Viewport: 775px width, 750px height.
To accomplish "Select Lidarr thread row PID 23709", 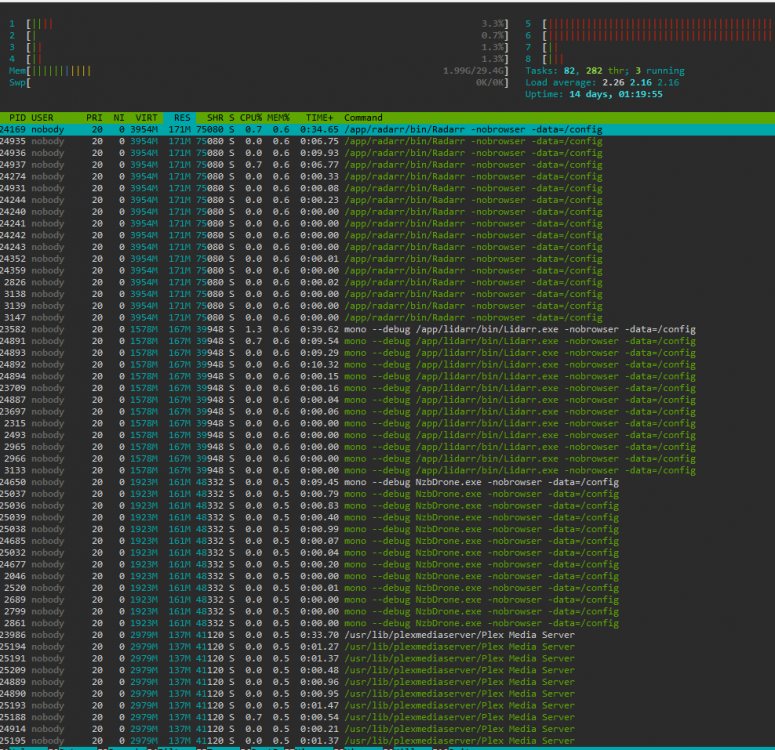I will coord(388,388).
